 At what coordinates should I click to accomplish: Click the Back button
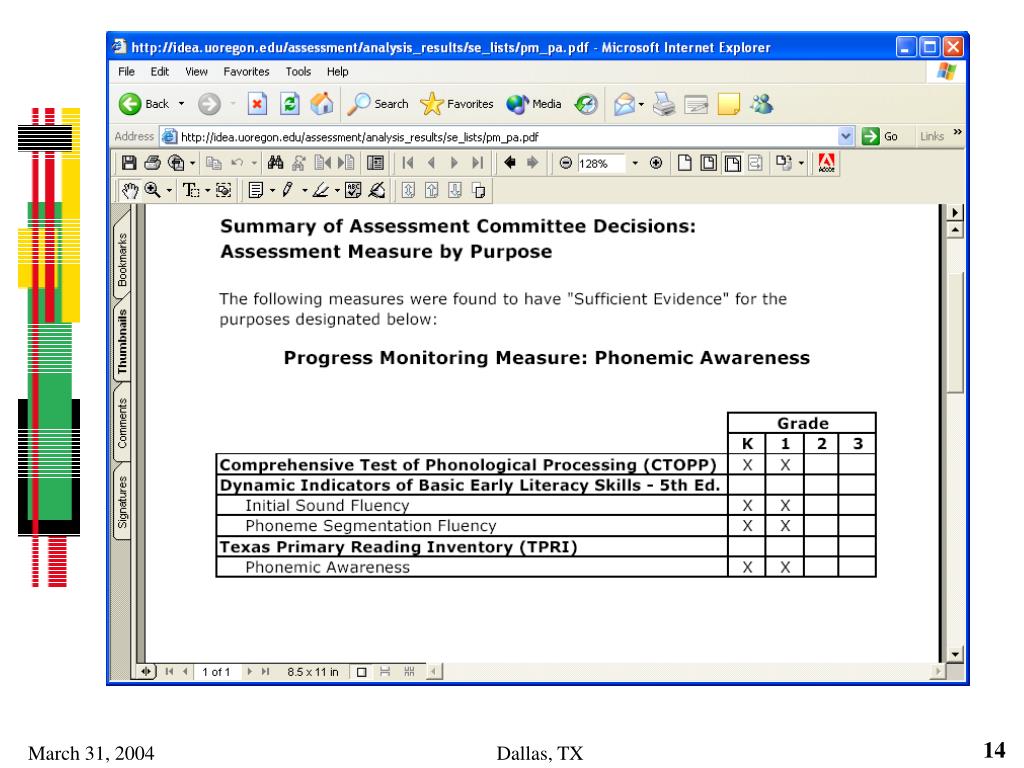pyautogui.click(x=144, y=104)
